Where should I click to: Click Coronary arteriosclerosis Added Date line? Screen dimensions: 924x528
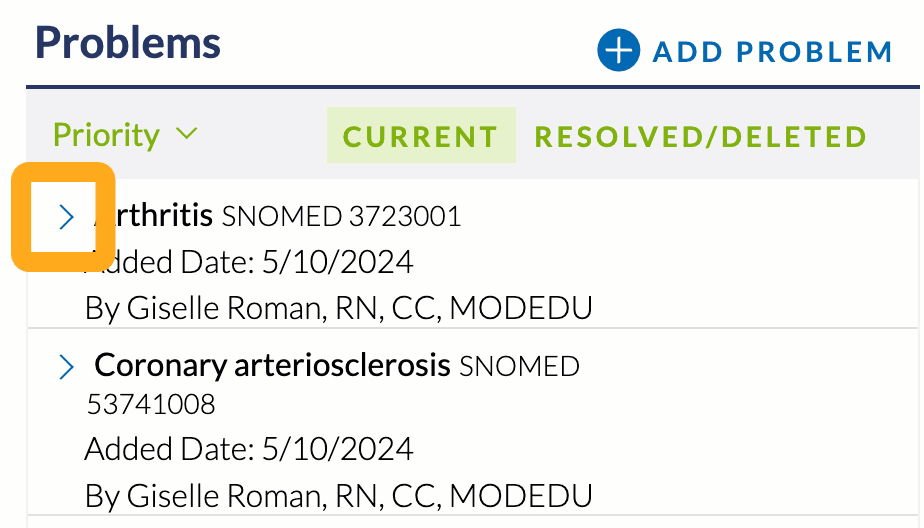(249, 449)
